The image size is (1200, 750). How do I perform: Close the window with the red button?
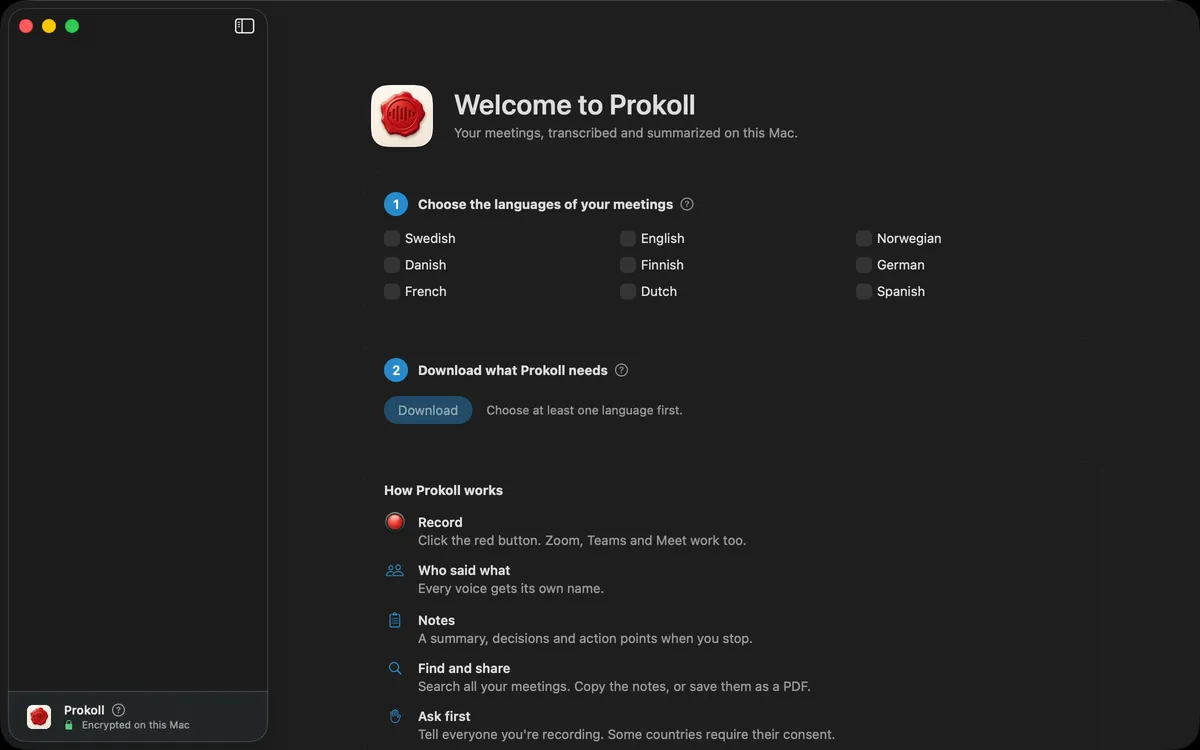[26, 26]
